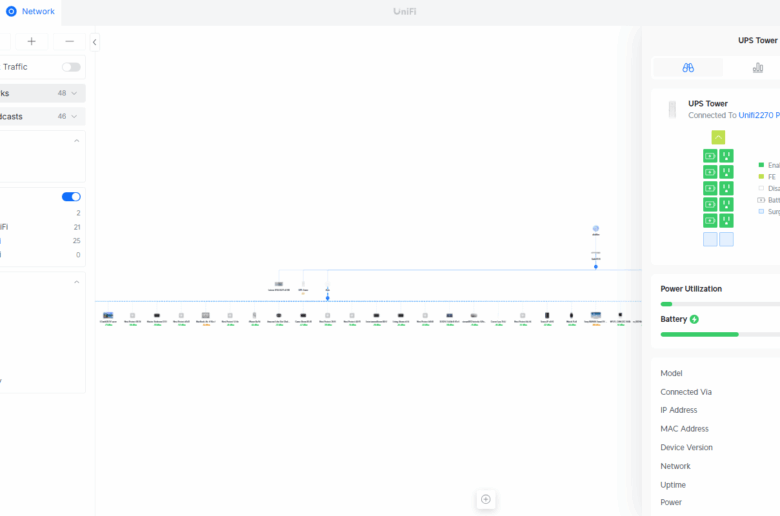Open the Unifi2270 connected device link
The width and height of the screenshot is (780, 516).
click(x=758, y=115)
